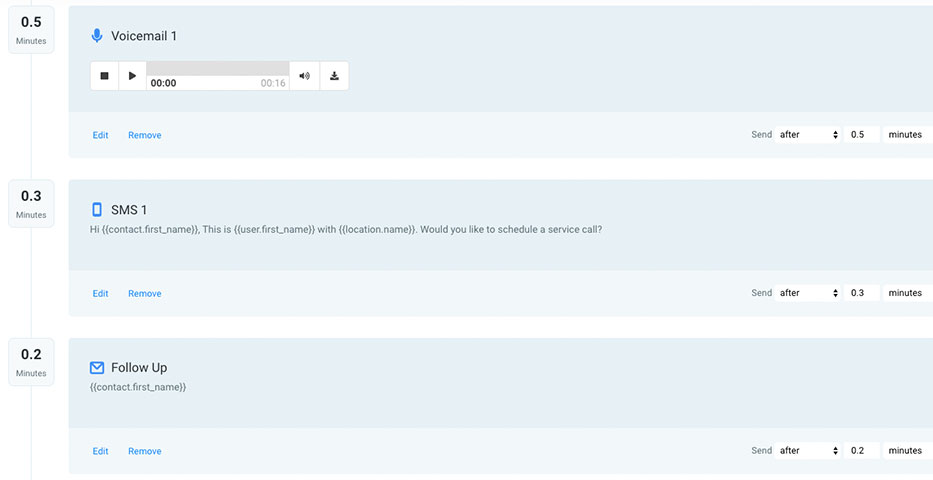This screenshot has width=933, height=480.
Task: Open Voicemail 1 minutes unit dropdown
Action: click(x=907, y=134)
